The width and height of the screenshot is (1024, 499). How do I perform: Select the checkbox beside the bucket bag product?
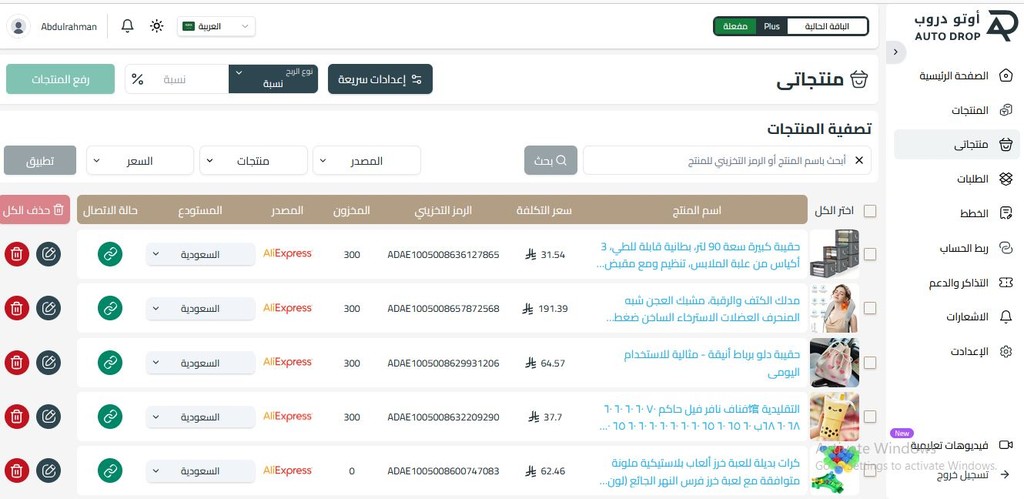click(x=870, y=362)
